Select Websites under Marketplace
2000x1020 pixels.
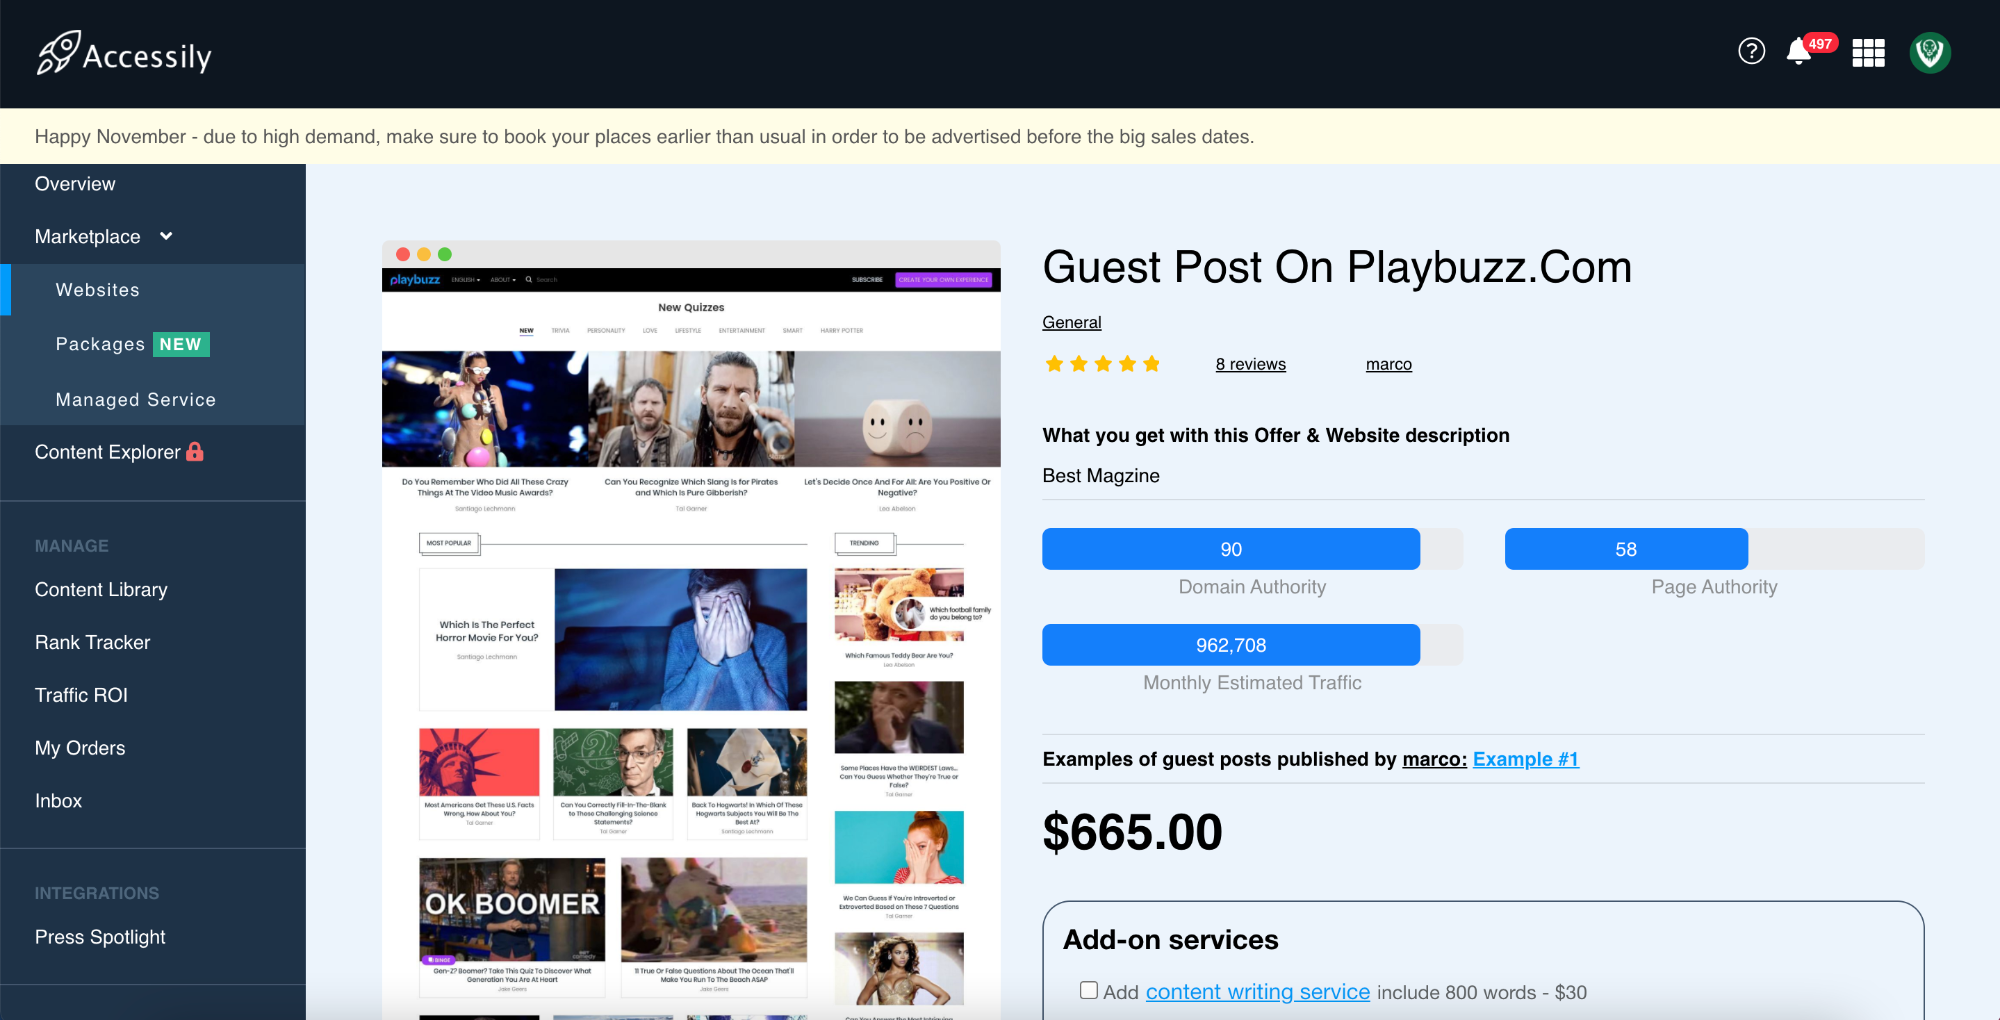(98, 290)
